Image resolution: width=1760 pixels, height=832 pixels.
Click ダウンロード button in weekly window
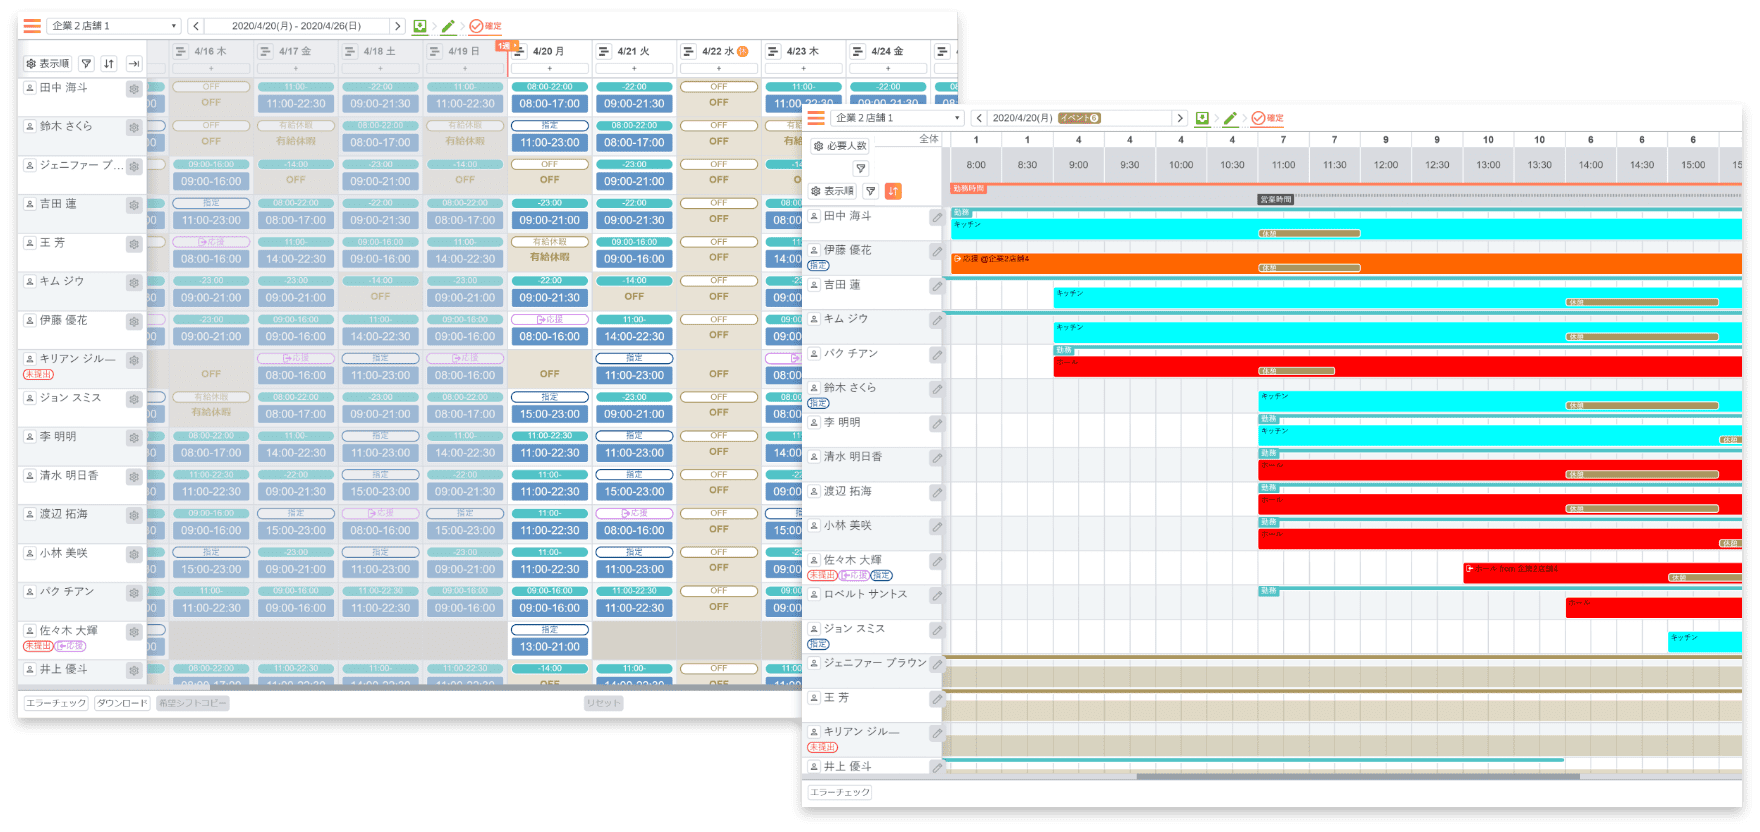click(122, 703)
